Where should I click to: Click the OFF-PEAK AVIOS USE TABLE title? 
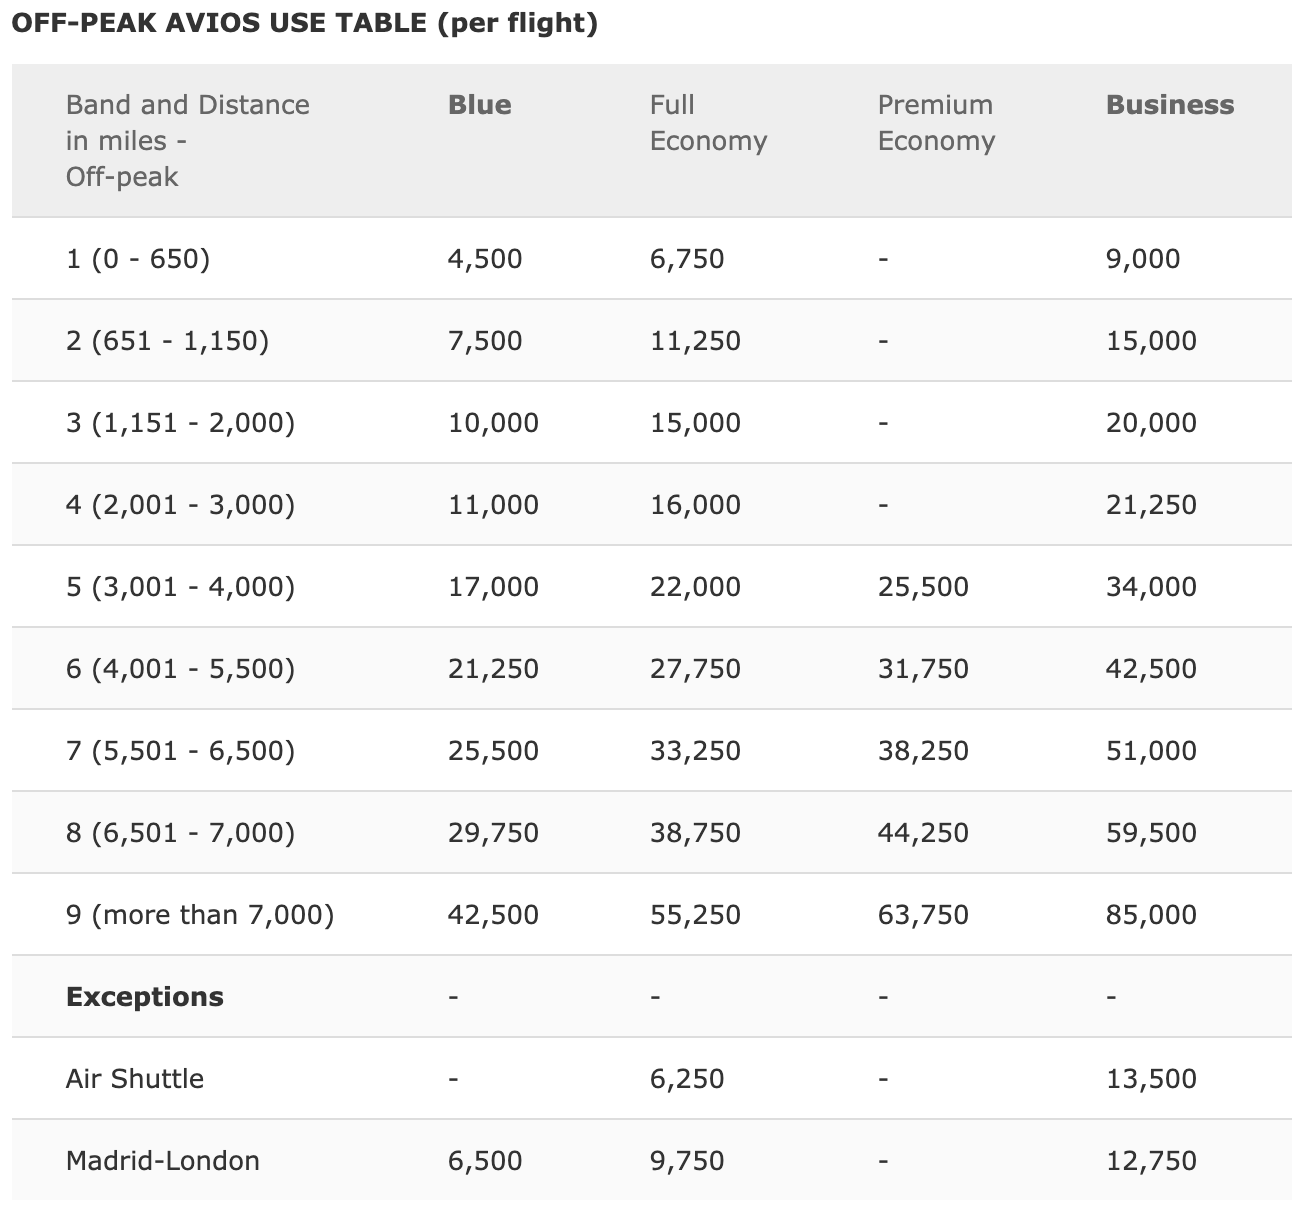(305, 23)
